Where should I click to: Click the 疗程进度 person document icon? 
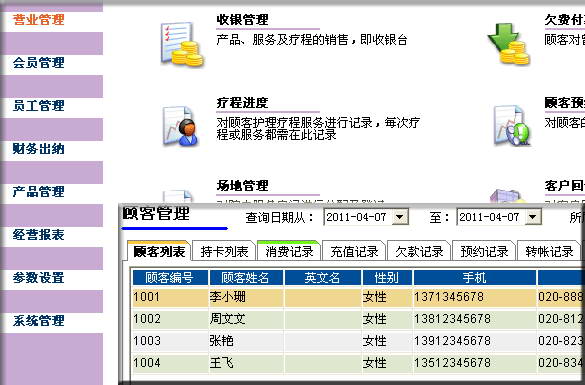point(181,126)
